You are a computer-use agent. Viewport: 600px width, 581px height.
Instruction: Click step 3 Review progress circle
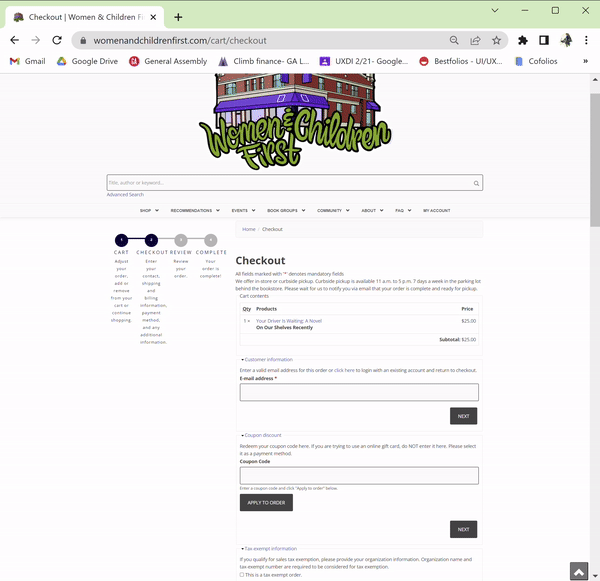click(x=181, y=240)
